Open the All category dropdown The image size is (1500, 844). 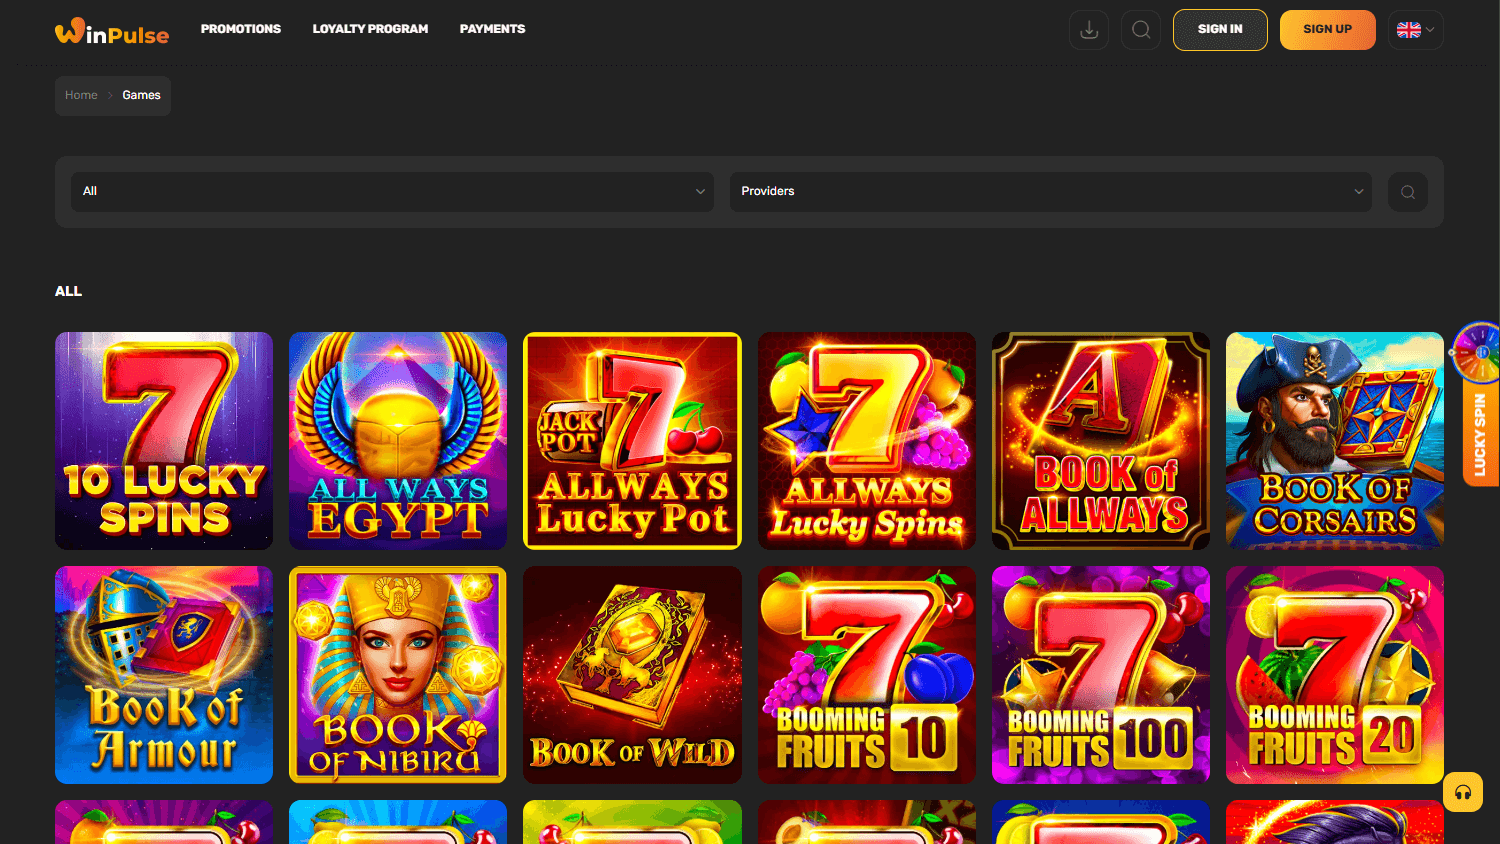tap(391, 191)
